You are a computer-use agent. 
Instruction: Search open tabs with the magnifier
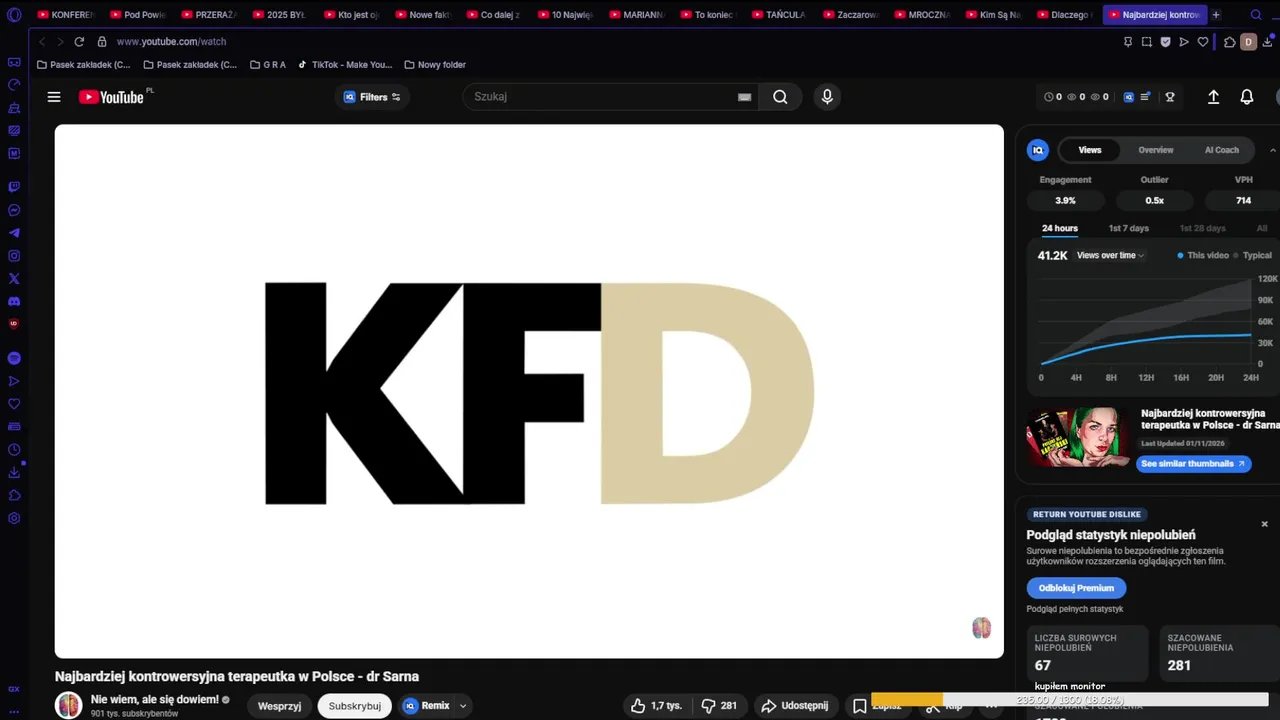[1257, 15]
